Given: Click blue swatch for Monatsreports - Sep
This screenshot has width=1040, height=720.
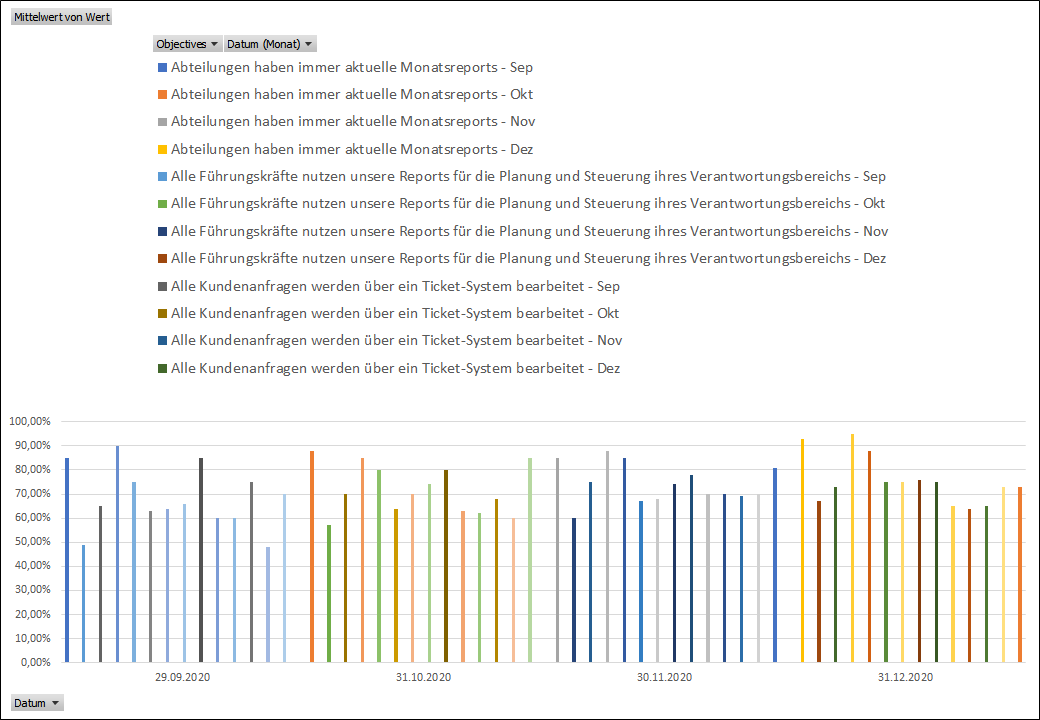Looking at the screenshot, I should [162, 68].
